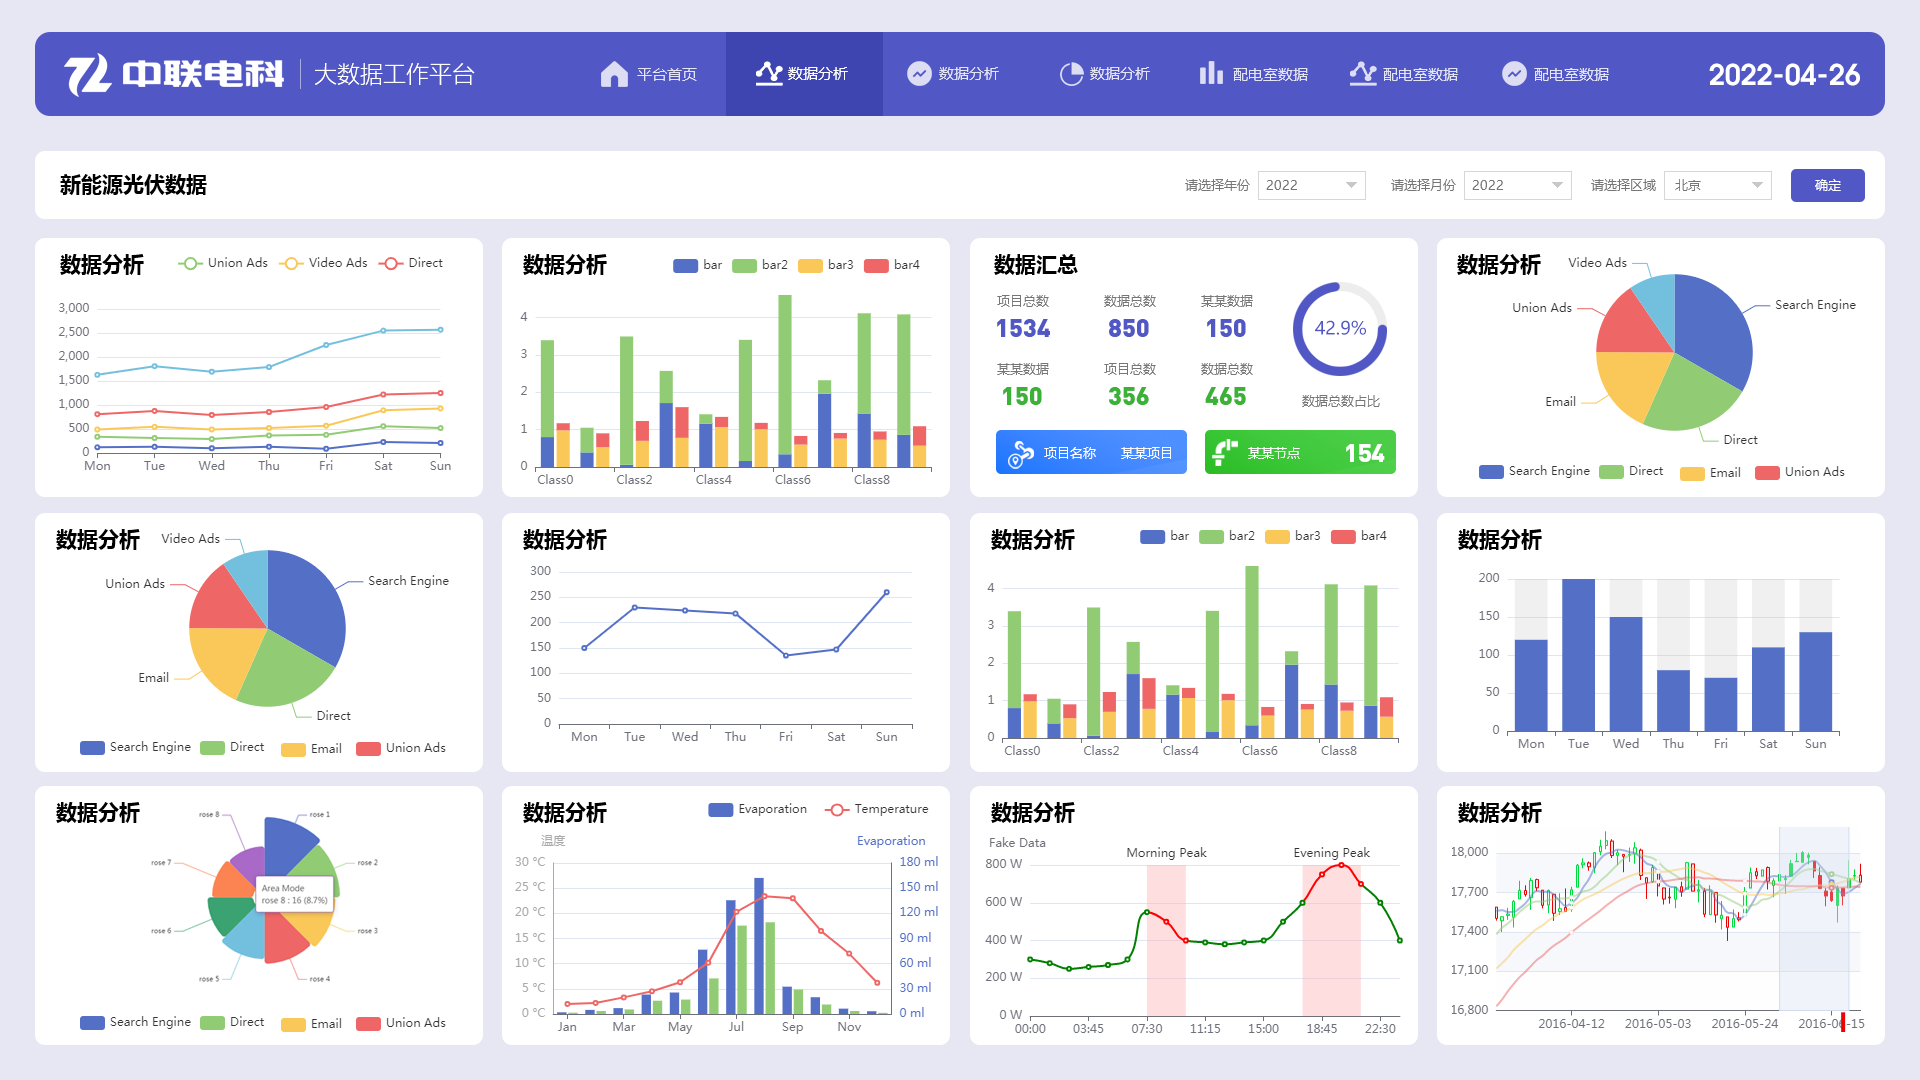Click the pie icon of third 数据分析

point(1071,74)
